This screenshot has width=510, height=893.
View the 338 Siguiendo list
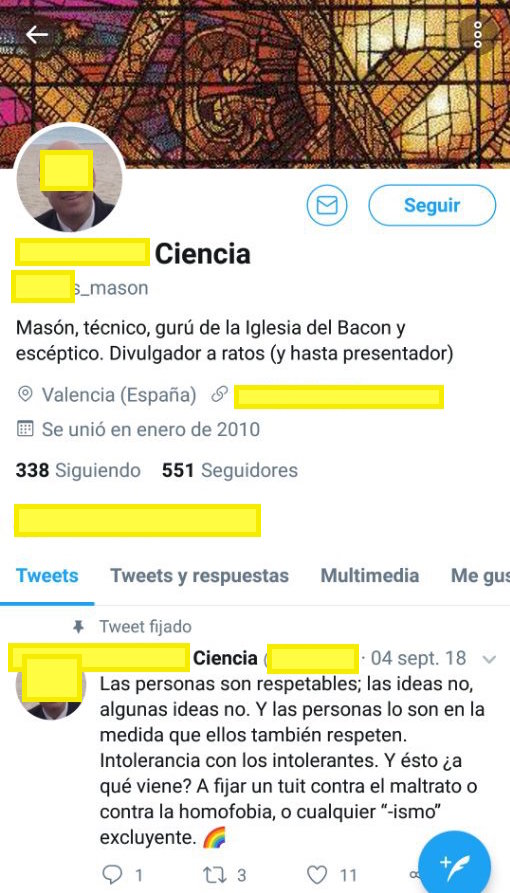pyautogui.click(x=78, y=470)
